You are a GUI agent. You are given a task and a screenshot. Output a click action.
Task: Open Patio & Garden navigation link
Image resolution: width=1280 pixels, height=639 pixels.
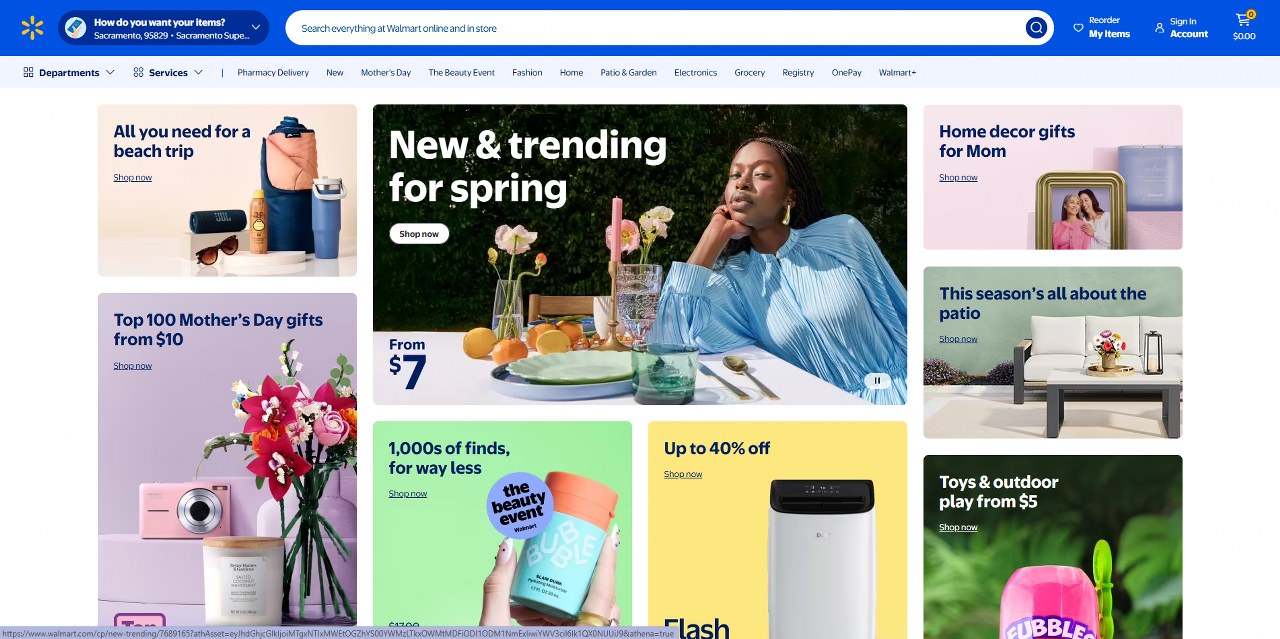pyautogui.click(x=629, y=72)
